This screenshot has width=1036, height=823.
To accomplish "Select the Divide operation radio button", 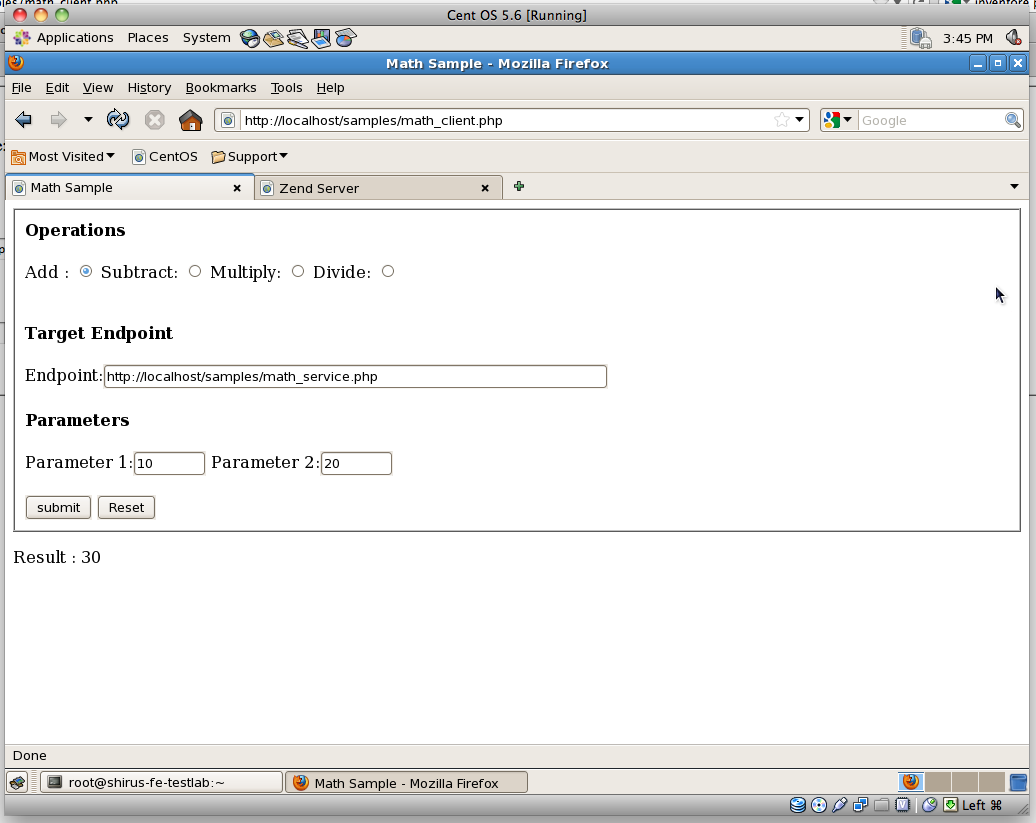I will (388, 271).
